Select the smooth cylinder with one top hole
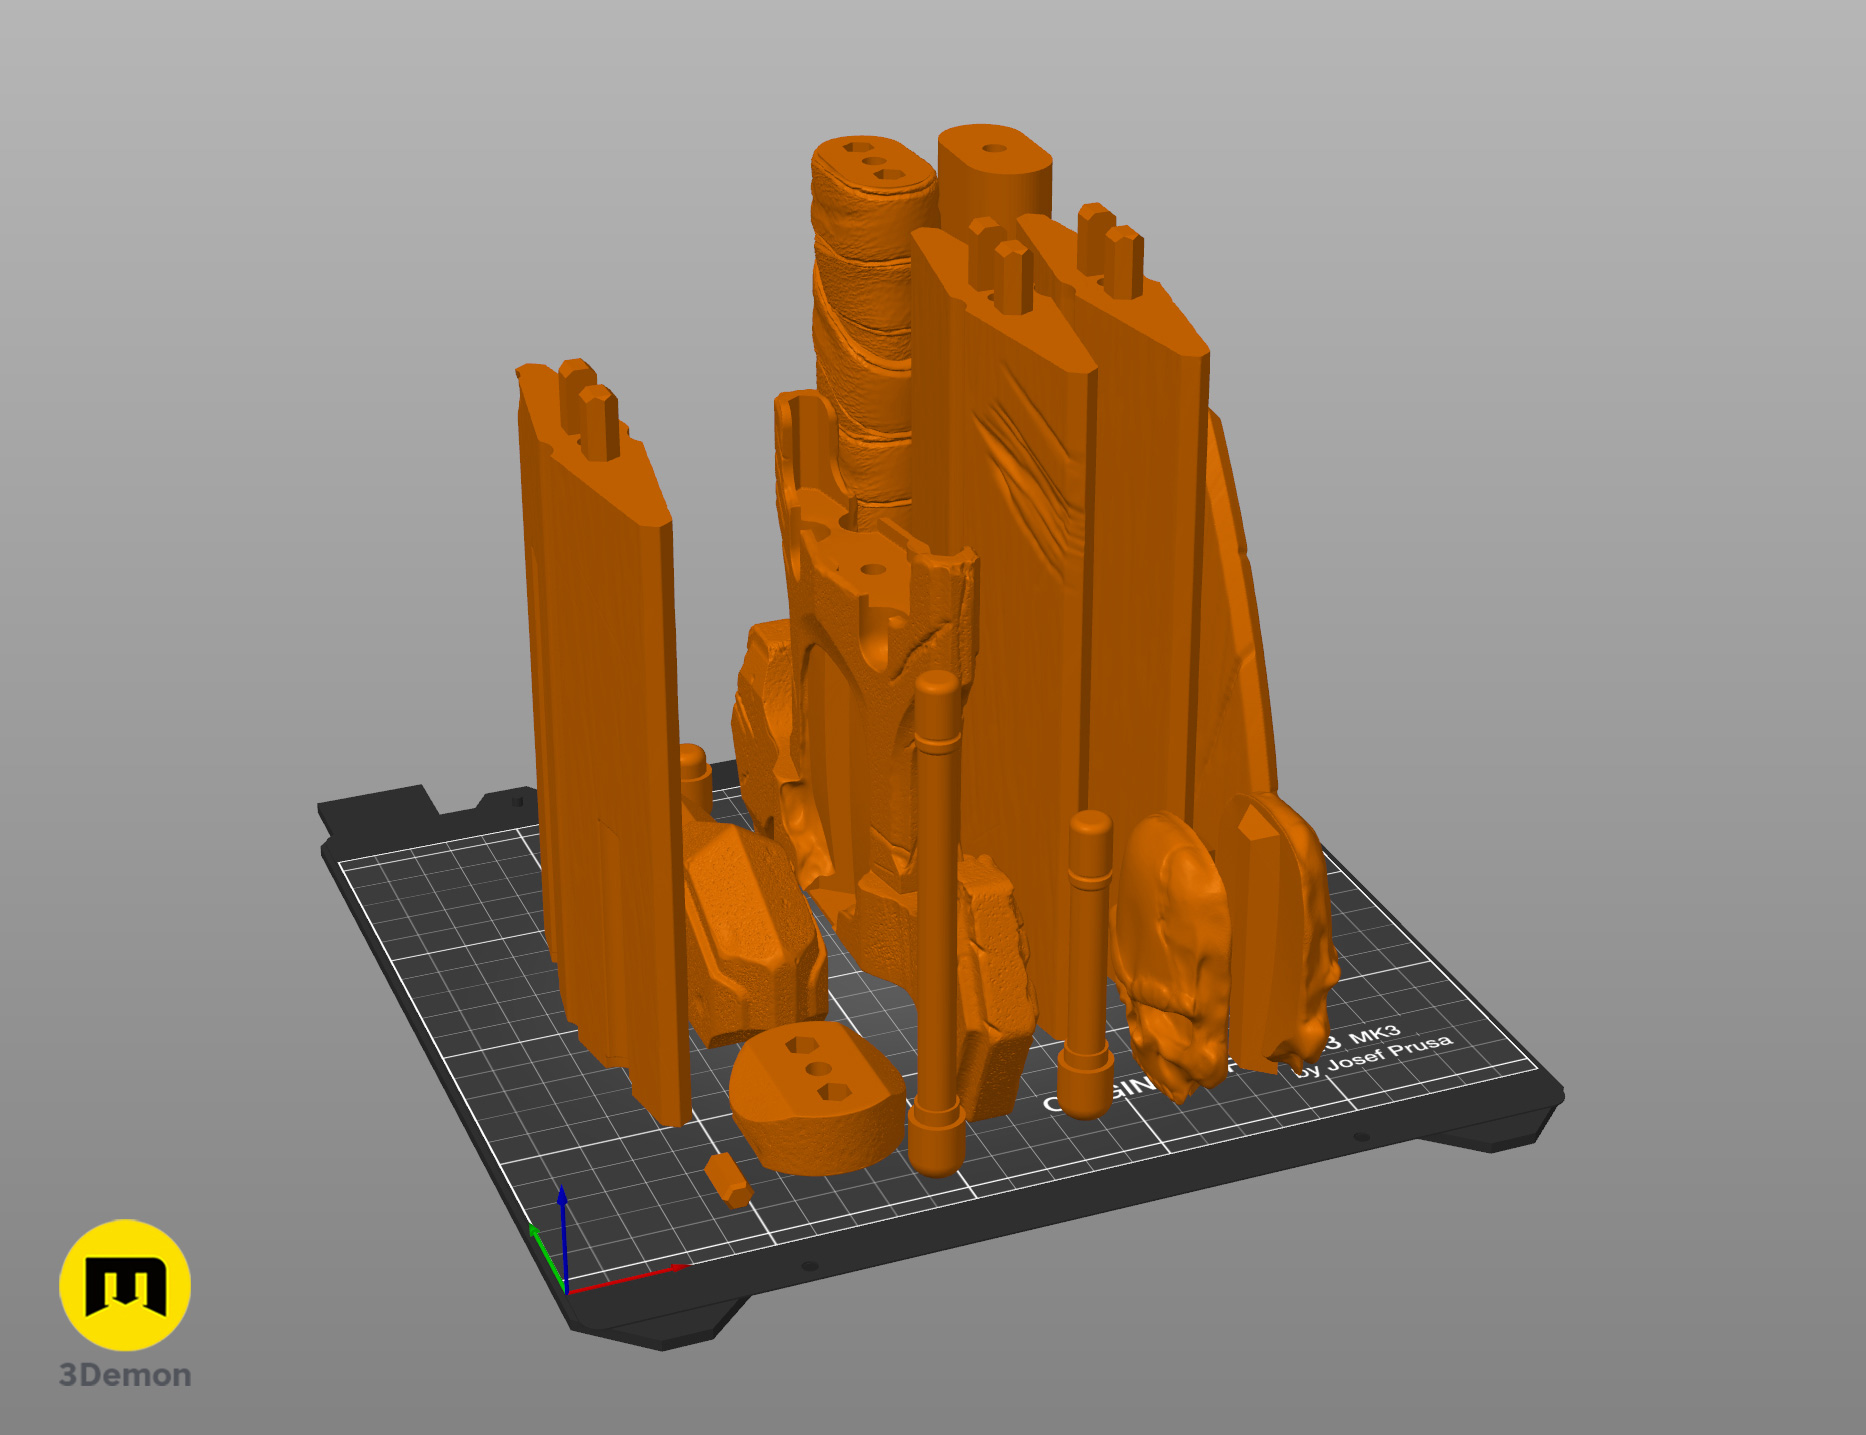Image resolution: width=1866 pixels, height=1435 pixels. pyautogui.click(x=994, y=175)
